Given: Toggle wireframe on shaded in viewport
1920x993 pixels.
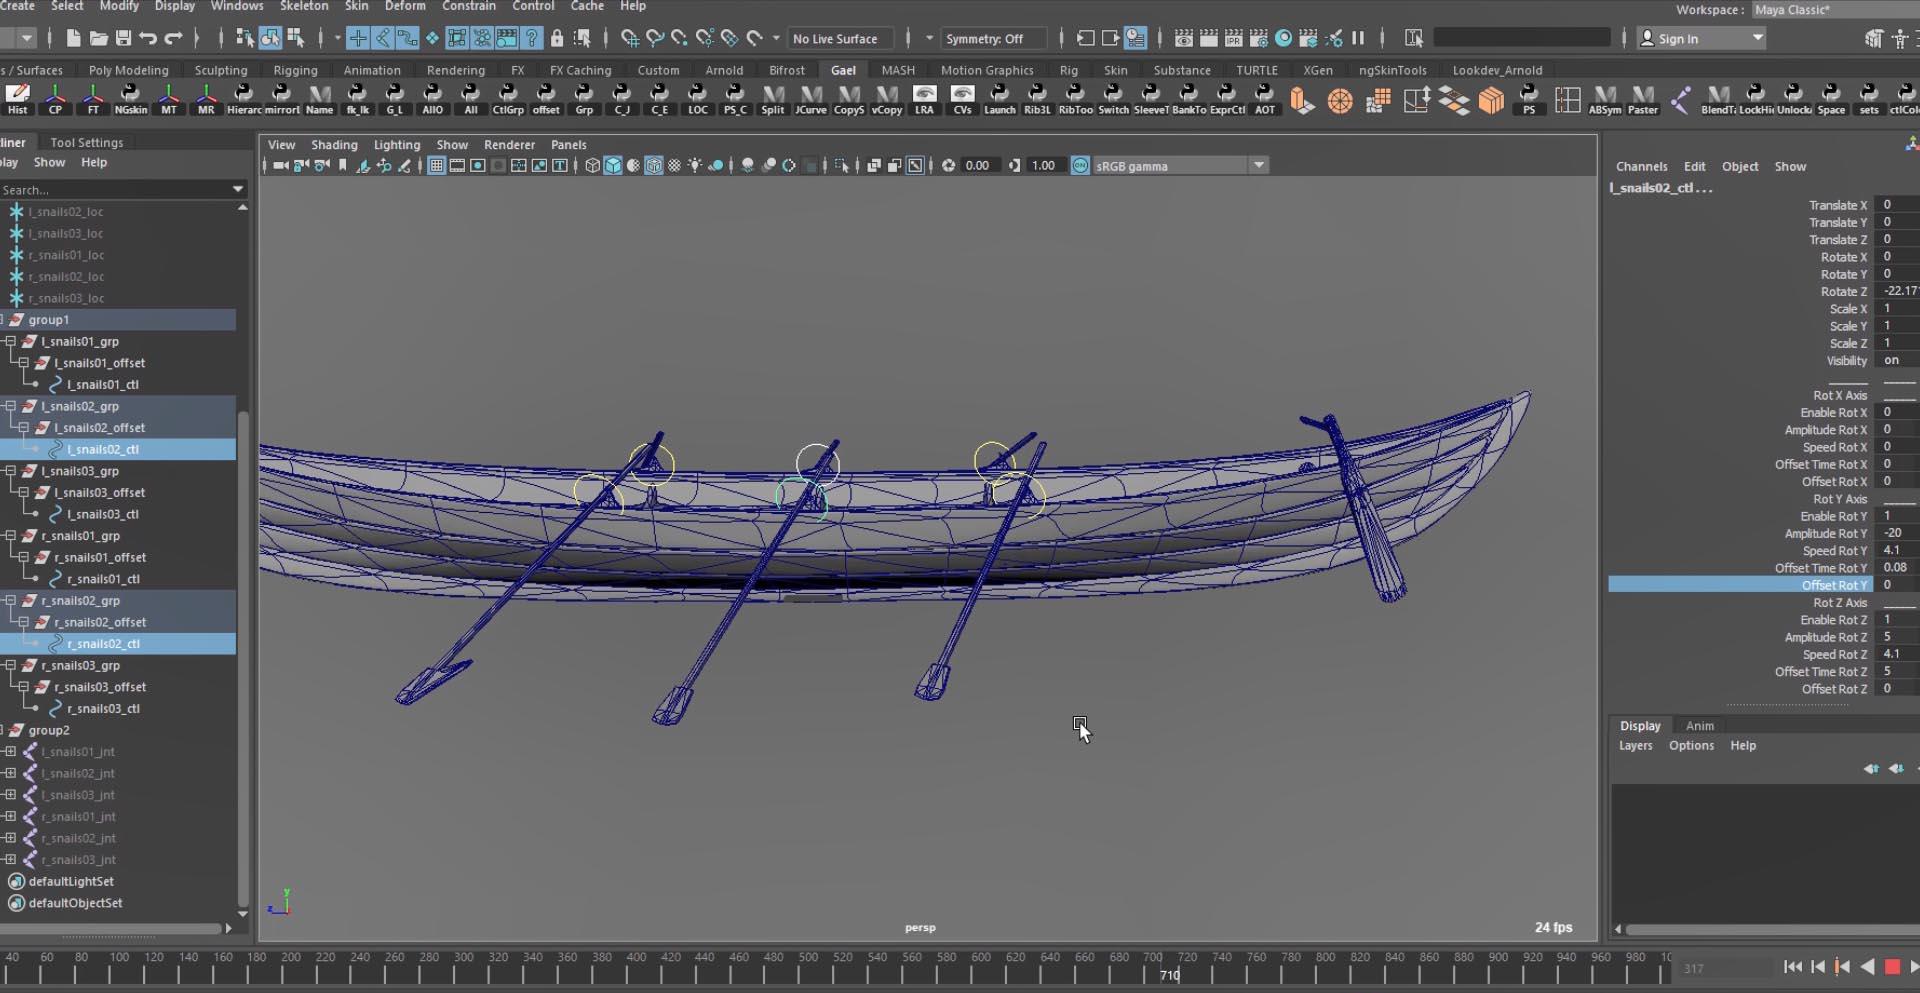Looking at the screenshot, I should coord(653,166).
